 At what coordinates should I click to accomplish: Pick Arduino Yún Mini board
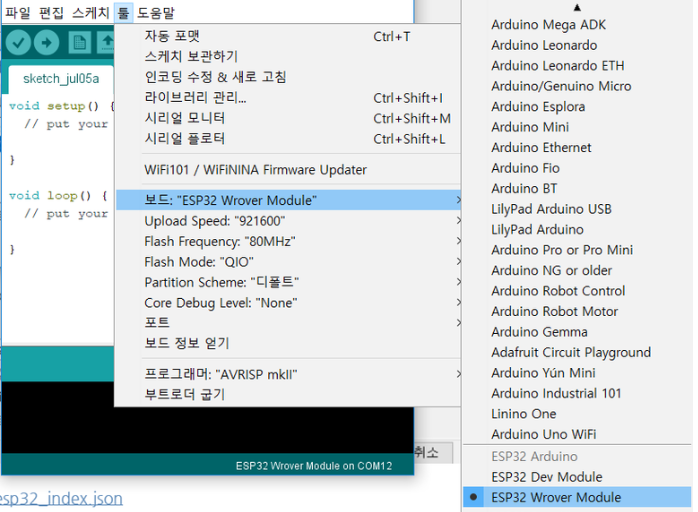(x=577, y=373)
